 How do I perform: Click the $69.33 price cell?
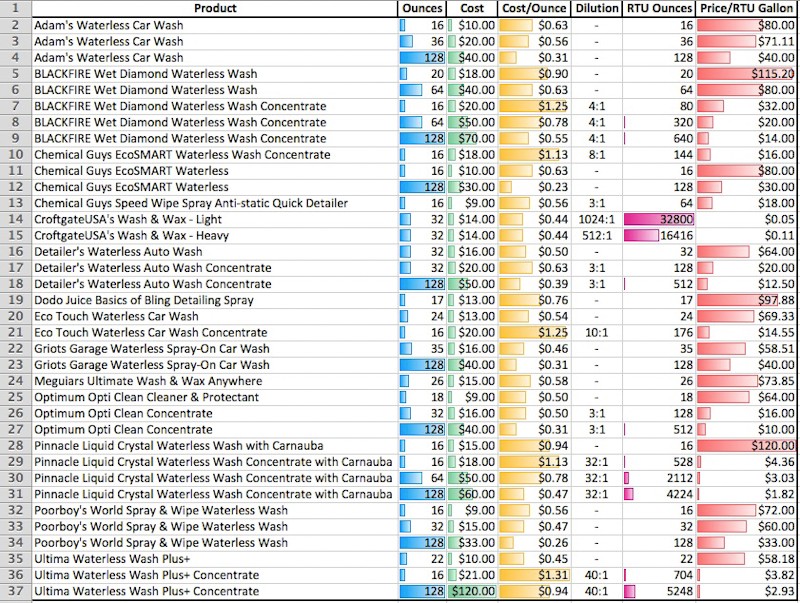pos(746,317)
